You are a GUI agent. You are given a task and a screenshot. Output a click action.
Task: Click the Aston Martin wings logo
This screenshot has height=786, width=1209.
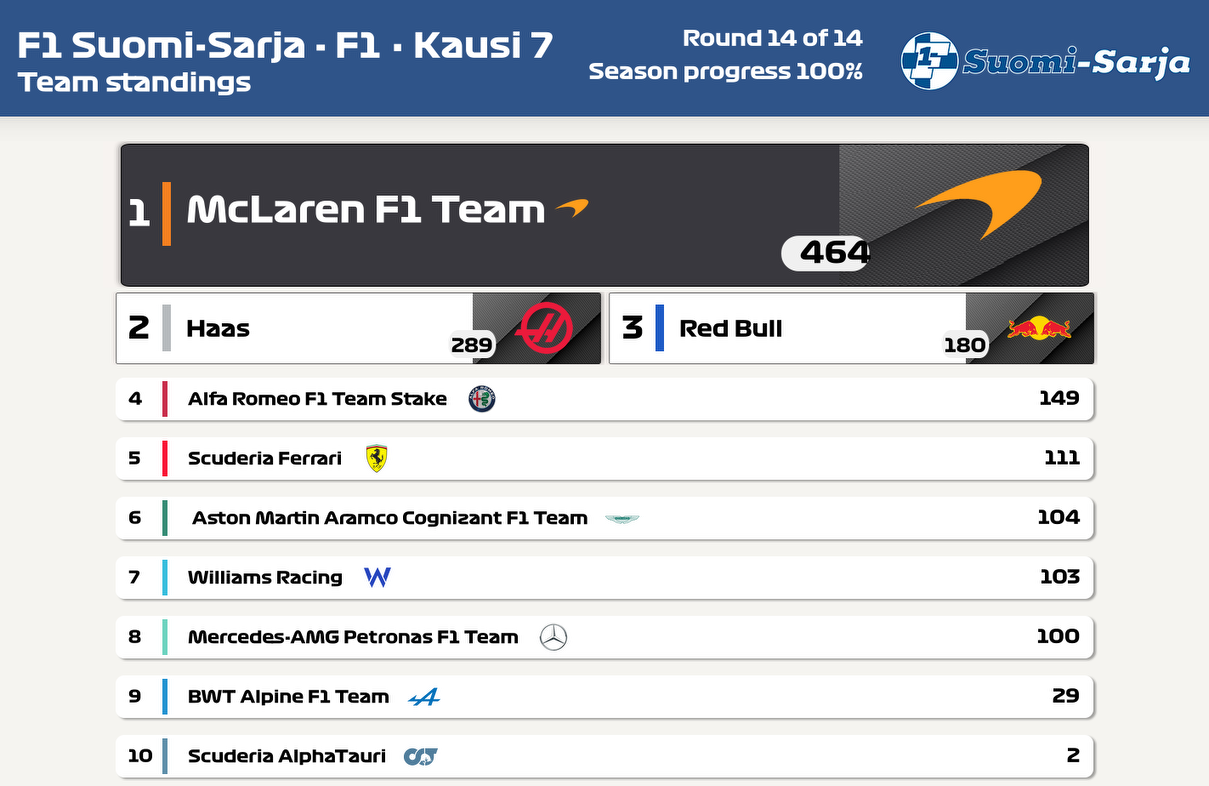click(621, 518)
